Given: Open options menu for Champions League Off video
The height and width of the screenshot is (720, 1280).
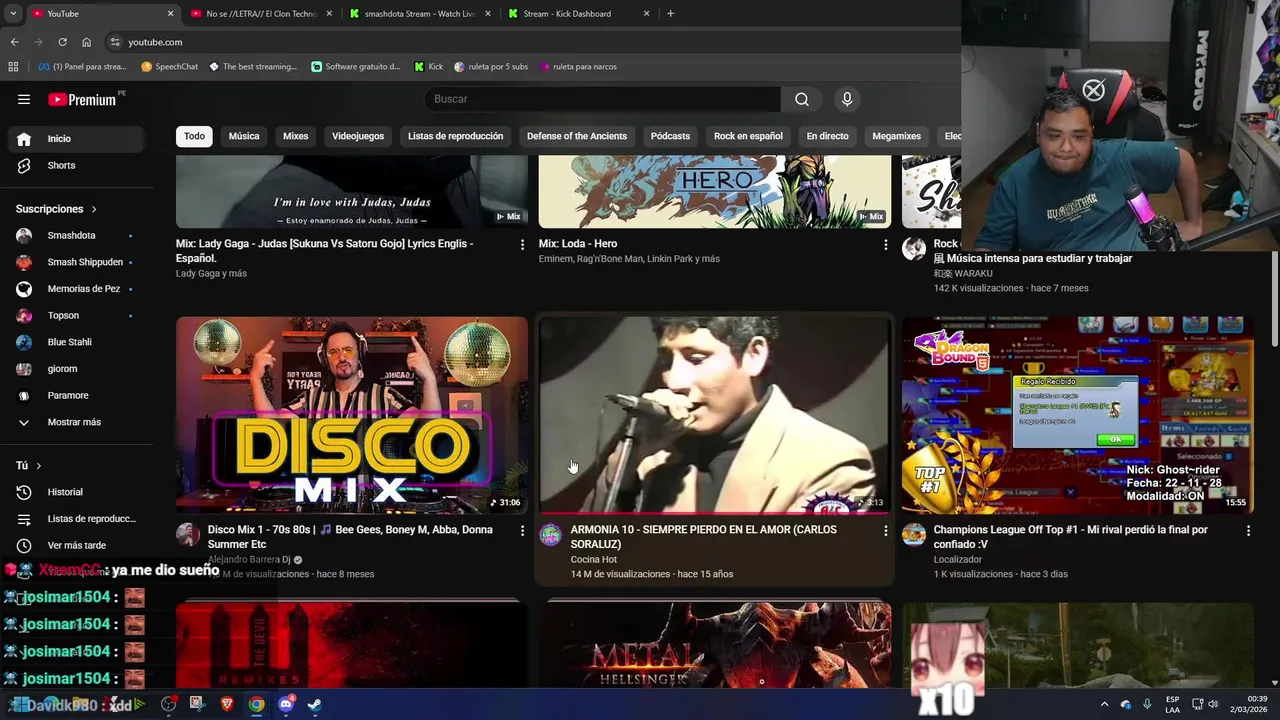Looking at the screenshot, I should pyautogui.click(x=1248, y=531).
